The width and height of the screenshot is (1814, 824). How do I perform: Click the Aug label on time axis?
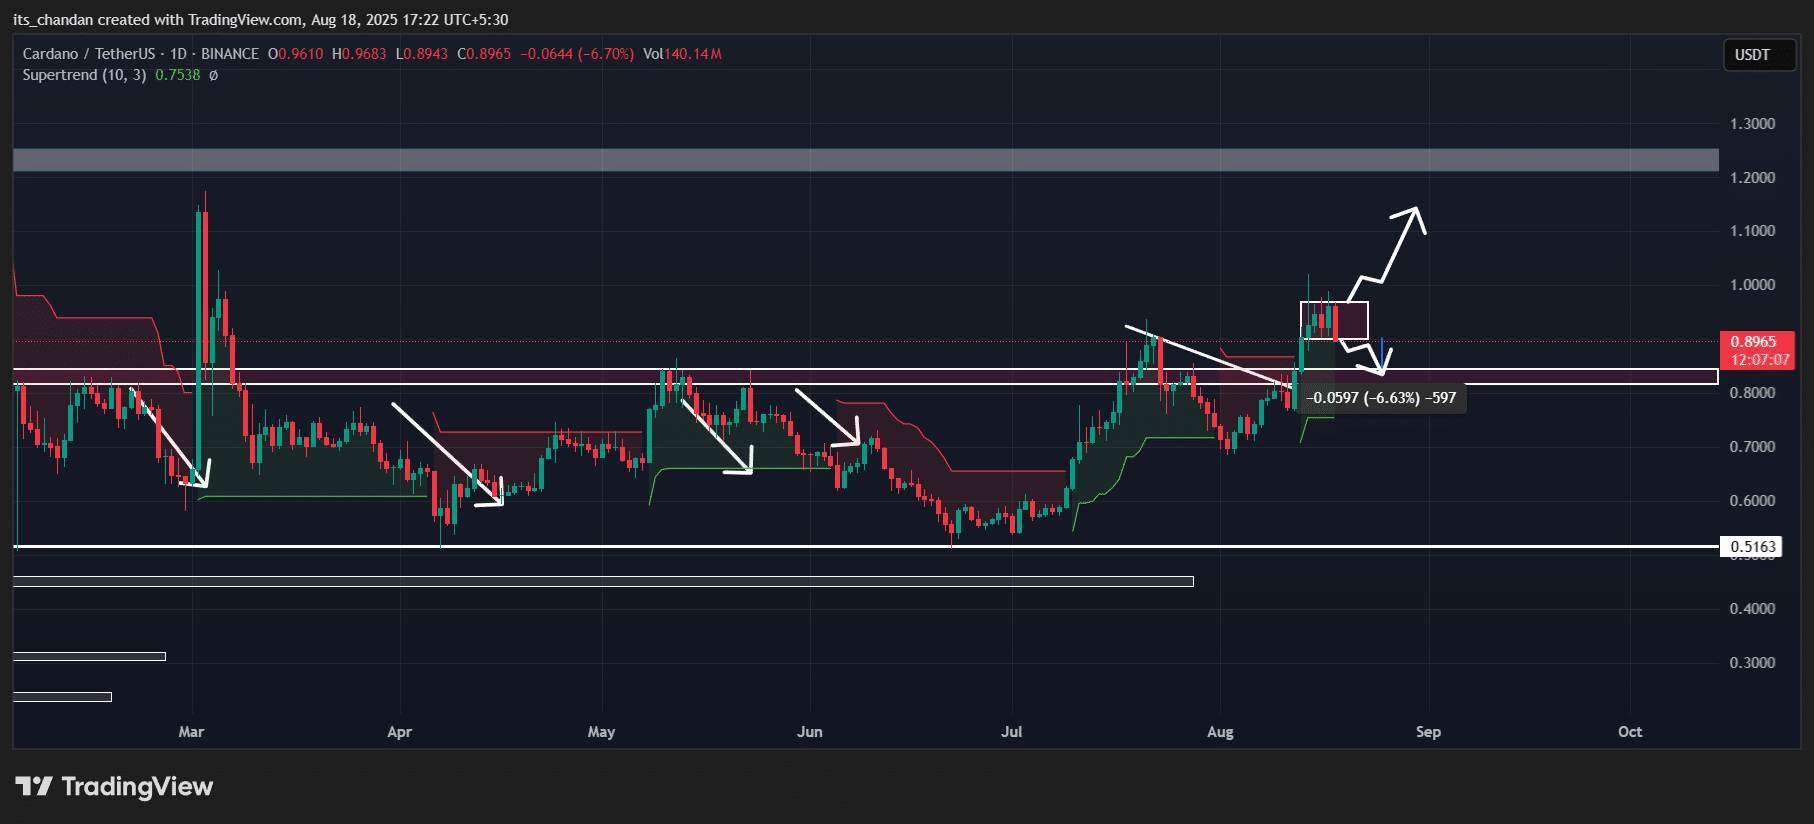tap(1220, 732)
